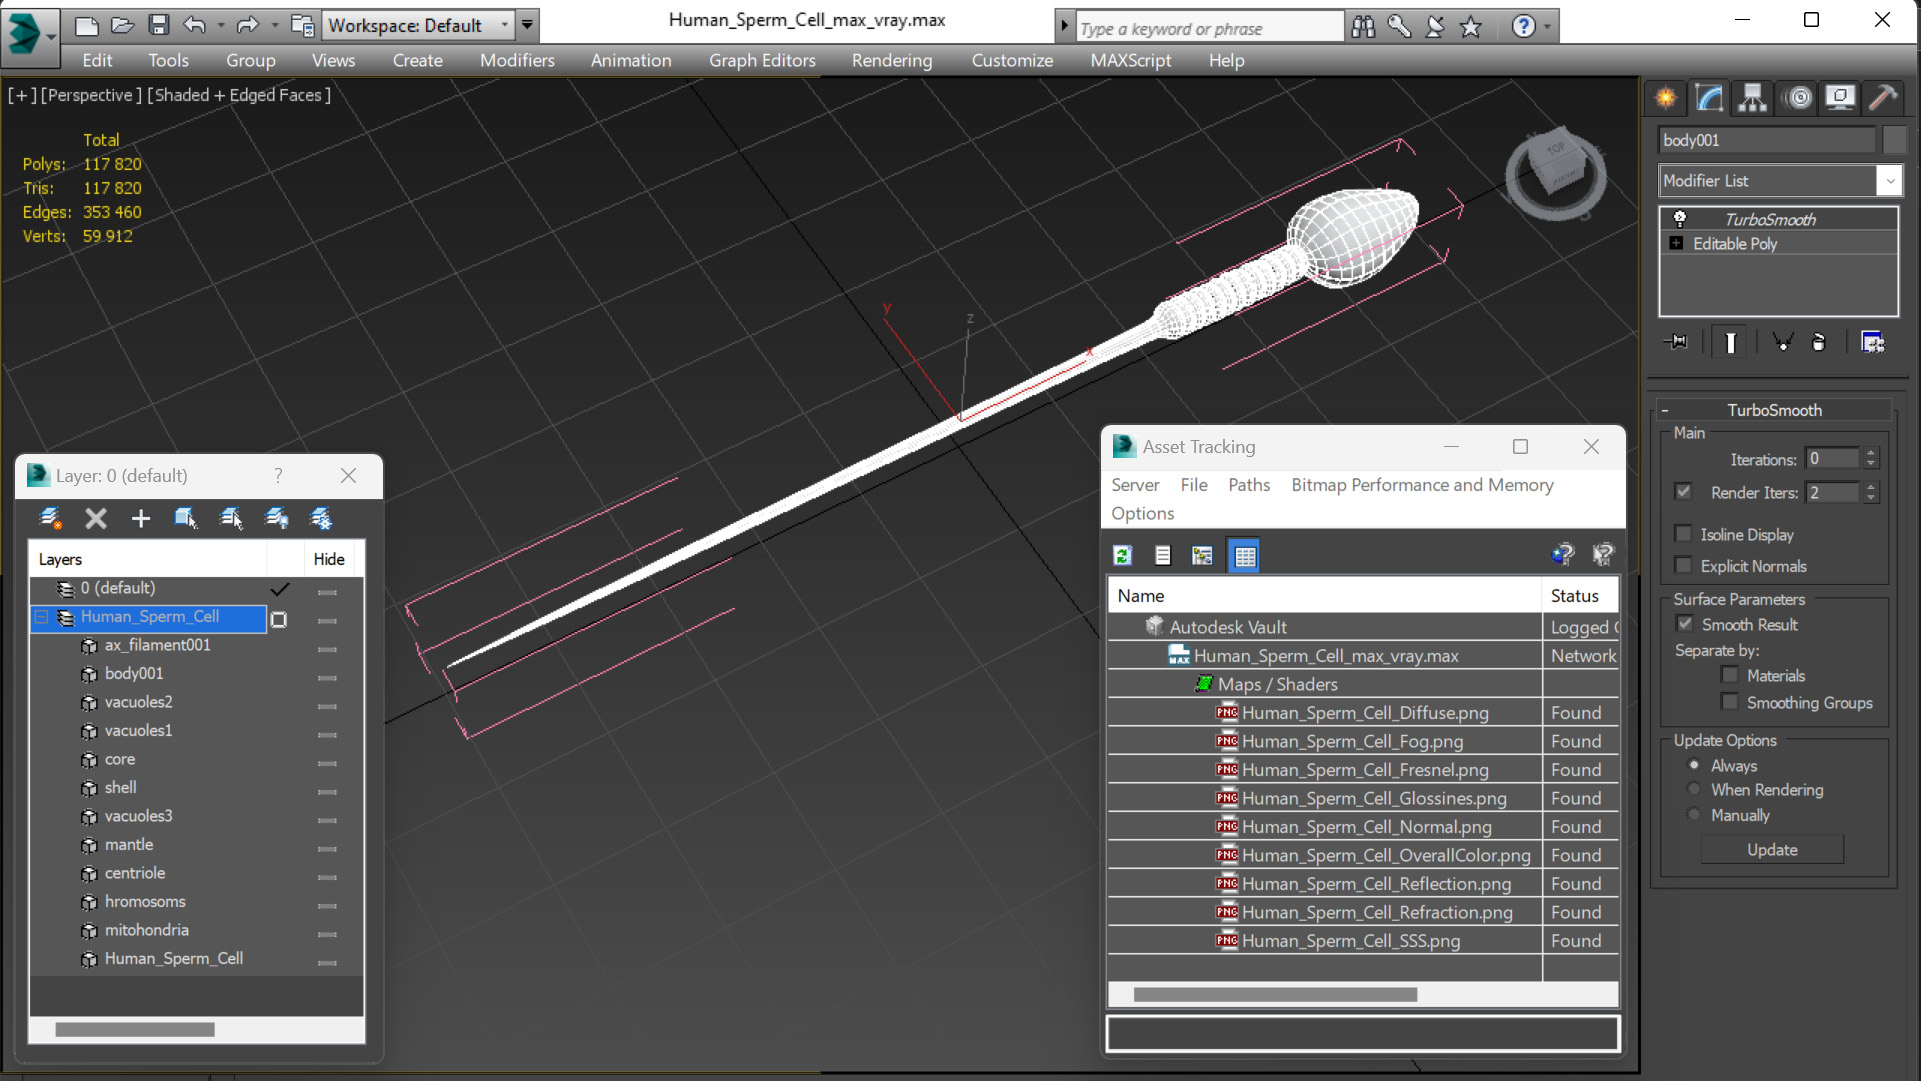Remove modifier from the stack icon

point(1819,342)
